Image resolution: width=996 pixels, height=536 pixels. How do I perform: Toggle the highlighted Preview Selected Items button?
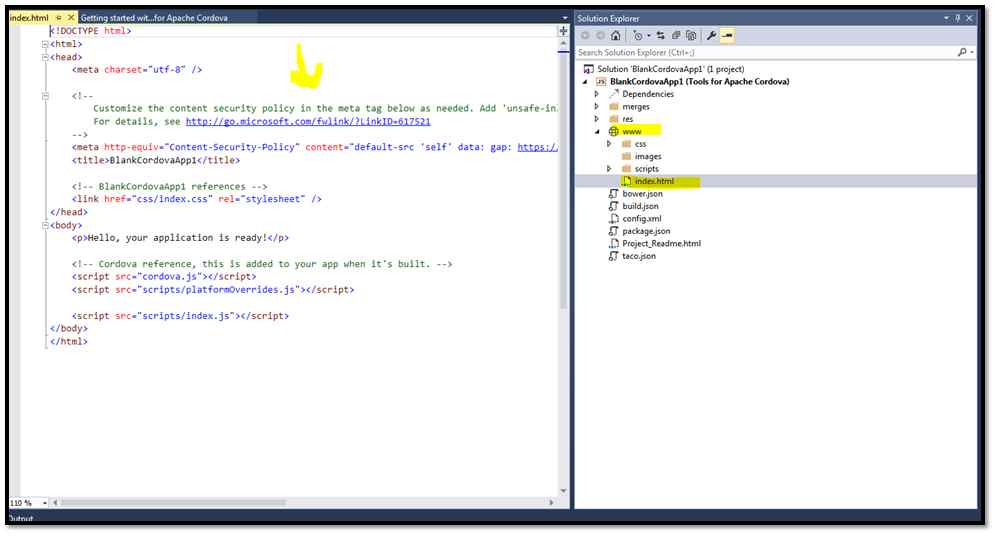click(x=727, y=35)
